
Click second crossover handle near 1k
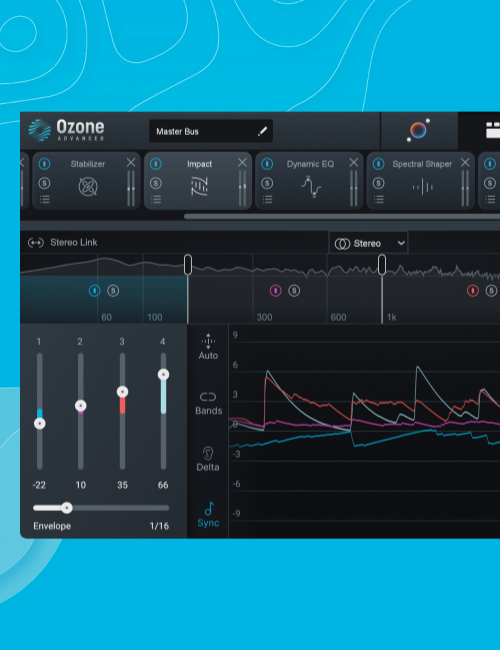(382, 264)
